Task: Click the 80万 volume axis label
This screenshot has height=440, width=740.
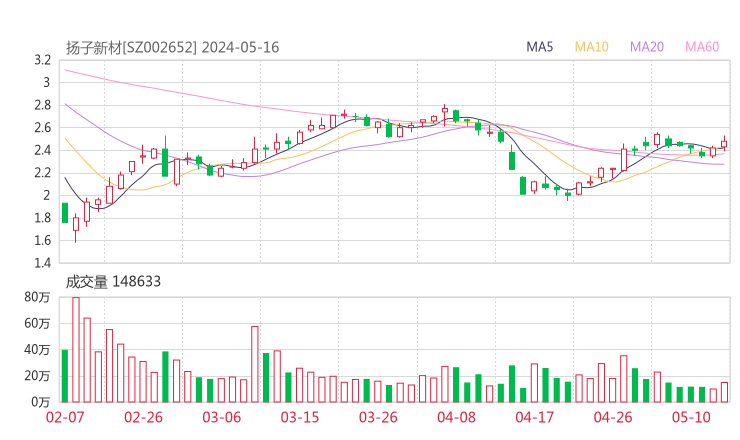Action: (37, 297)
